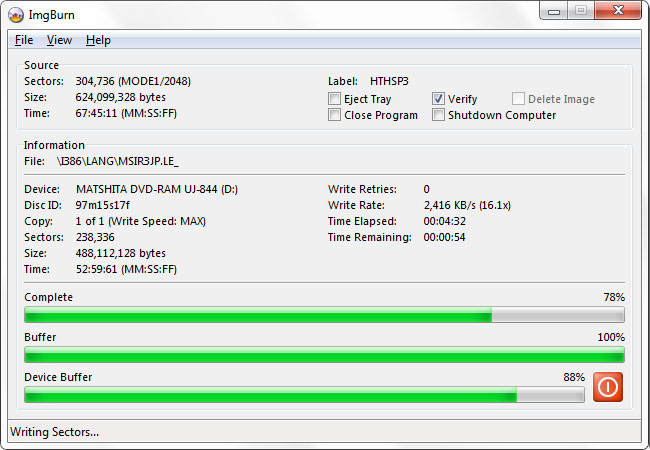This screenshot has width=650, height=450.
Task: Click the written time 52:59:61 (MM:SS:FF)
Action: click(x=126, y=269)
